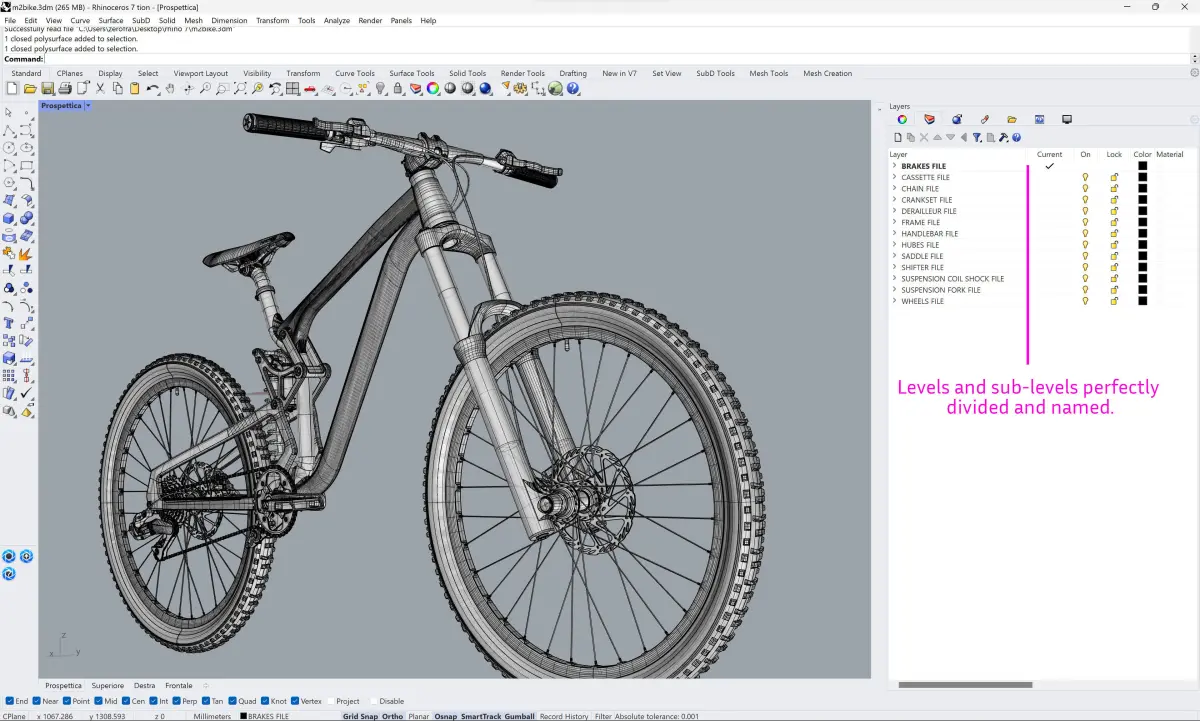Expand the CHAIN FILE layer
Screen dimensions: 1200x721
pyautogui.click(x=894, y=188)
